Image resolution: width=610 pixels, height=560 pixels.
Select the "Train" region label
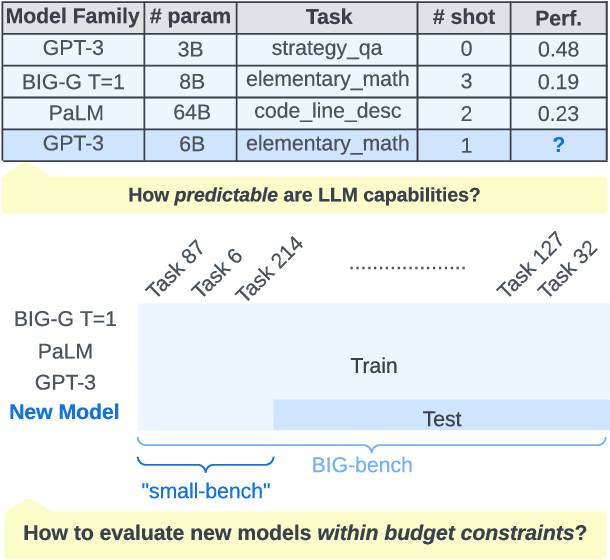374,366
